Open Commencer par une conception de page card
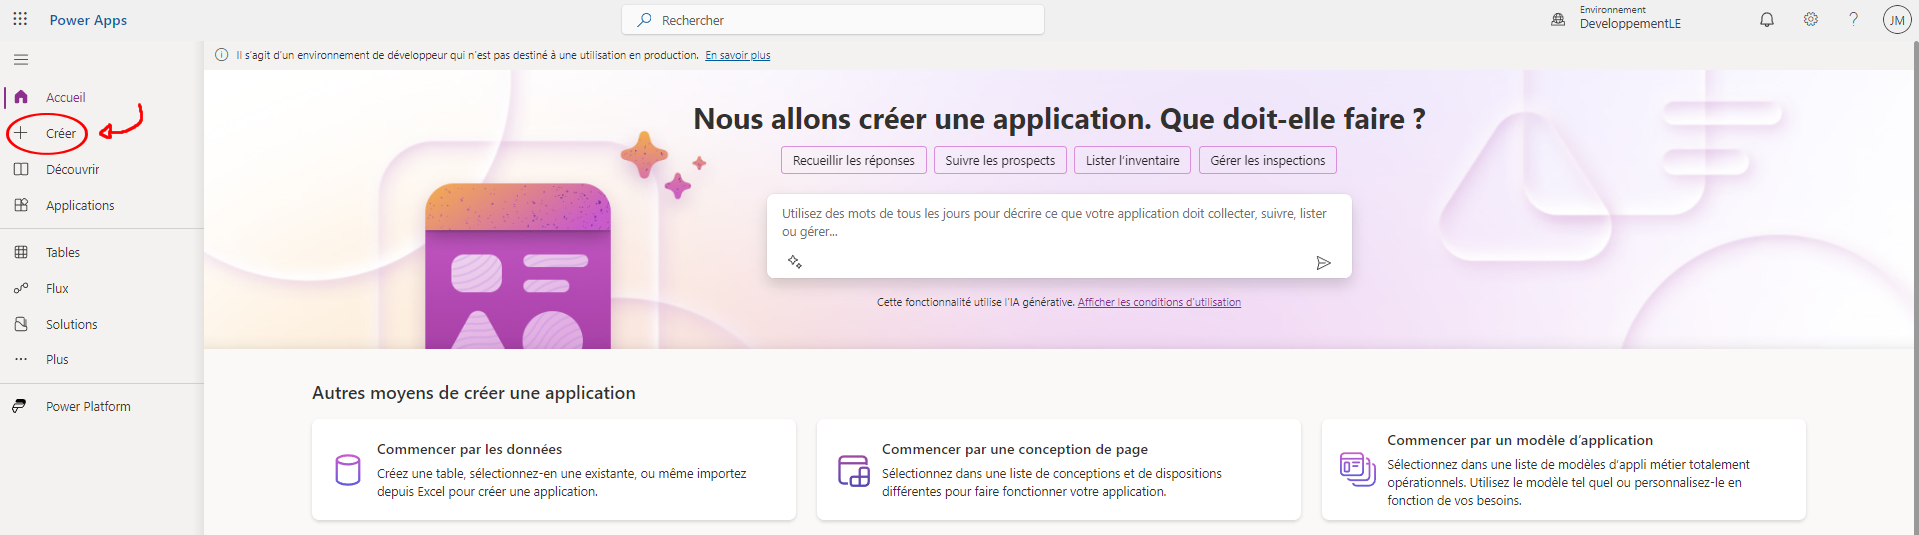1919x535 pixels. (x=1059, y=470)
